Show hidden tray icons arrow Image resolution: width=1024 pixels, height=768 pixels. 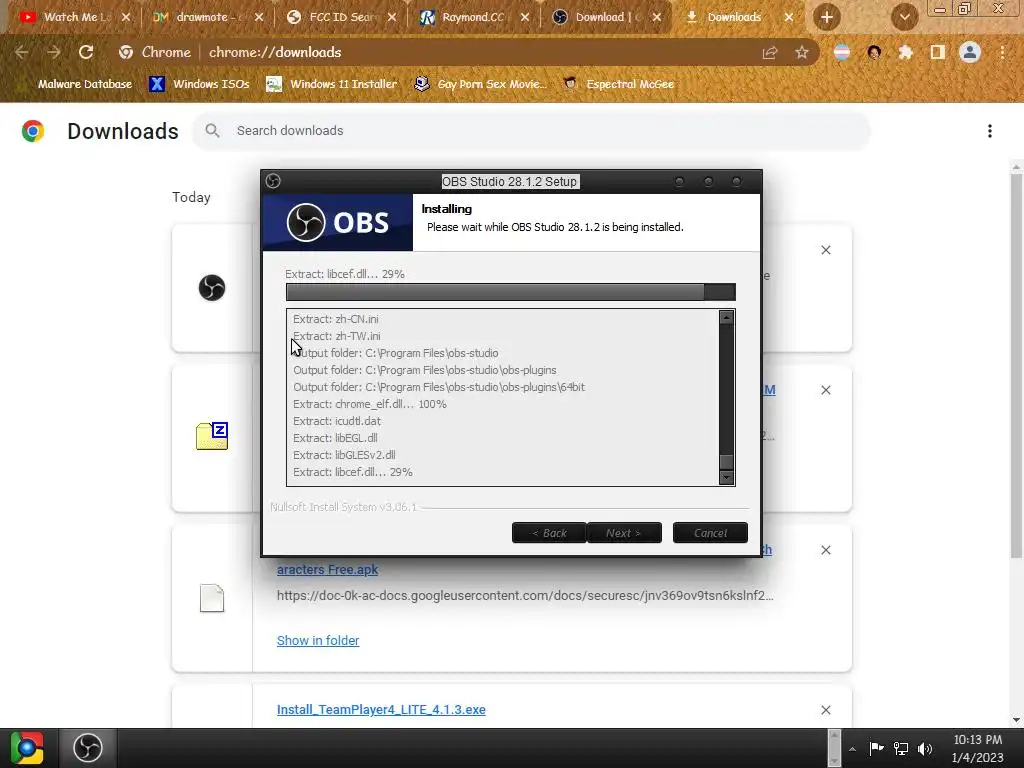point(852,749)
